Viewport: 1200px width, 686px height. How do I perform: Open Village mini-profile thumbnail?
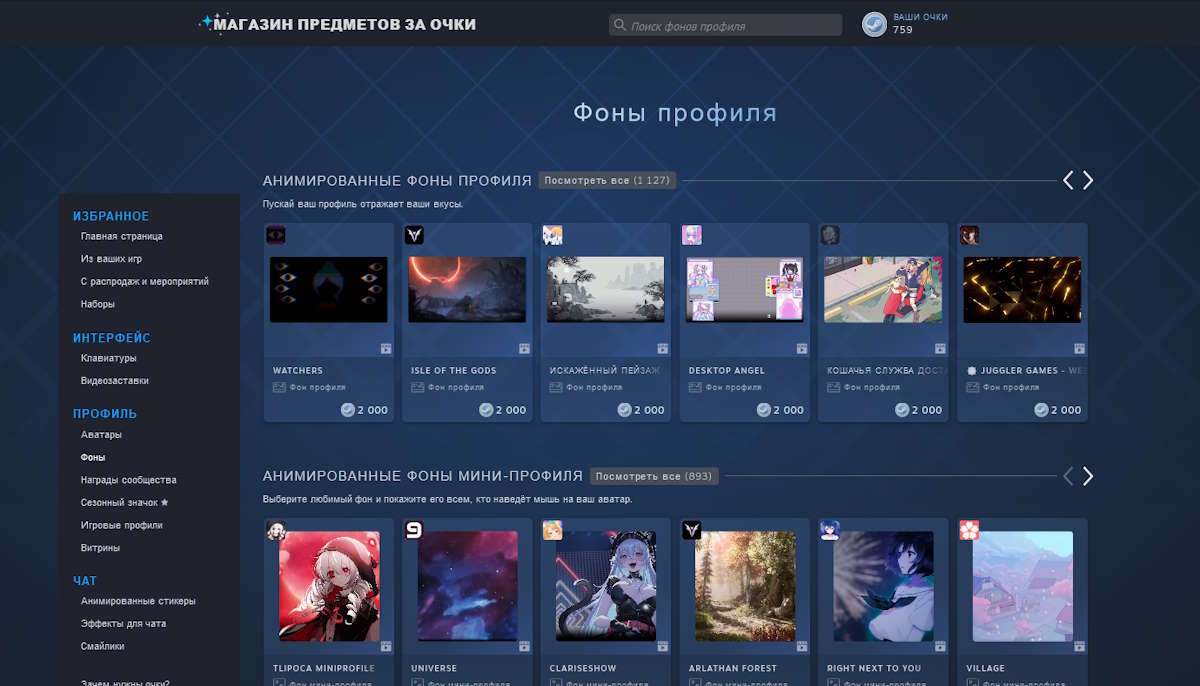[x=1022, y=586]
